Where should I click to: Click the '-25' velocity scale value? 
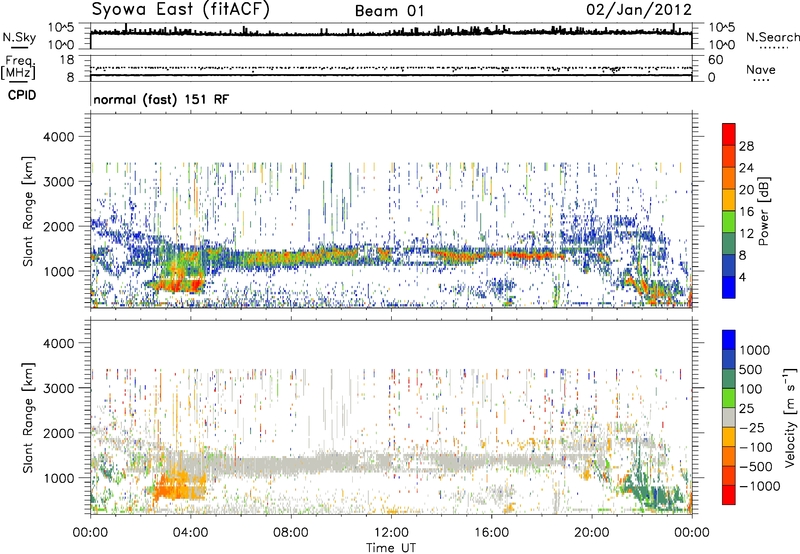coord(752,428)
